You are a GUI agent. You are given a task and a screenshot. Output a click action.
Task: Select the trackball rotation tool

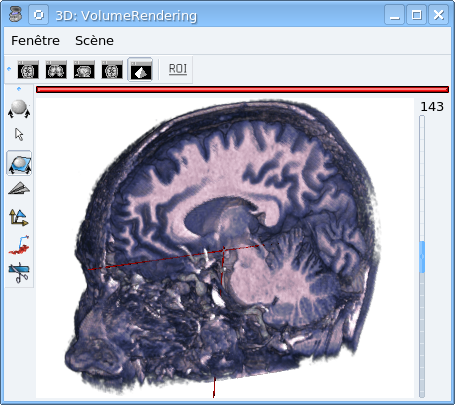point(19,109)
